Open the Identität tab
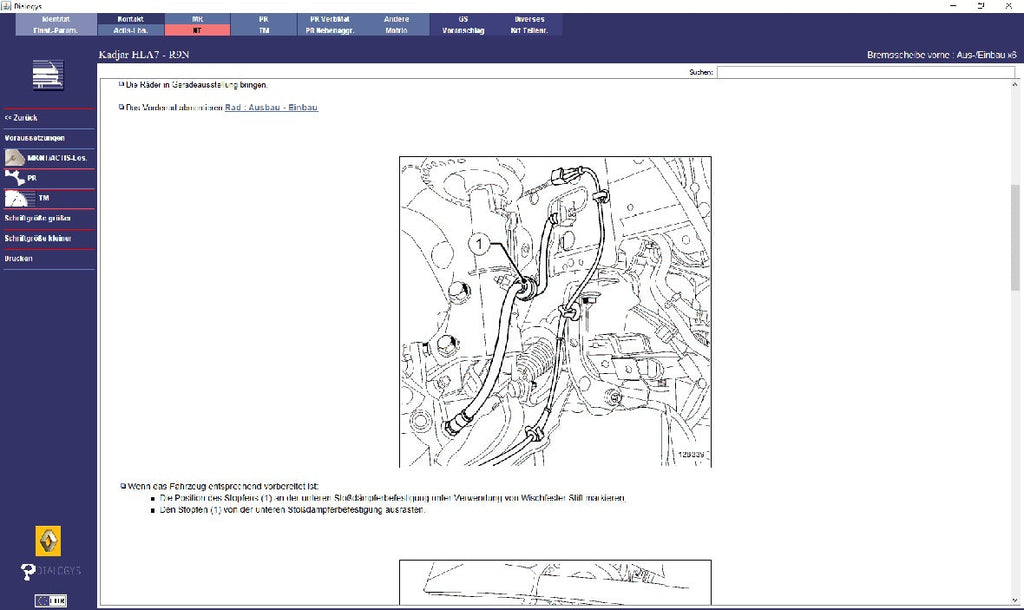The width and height of the screenshot is (1024, 610). 56,19
